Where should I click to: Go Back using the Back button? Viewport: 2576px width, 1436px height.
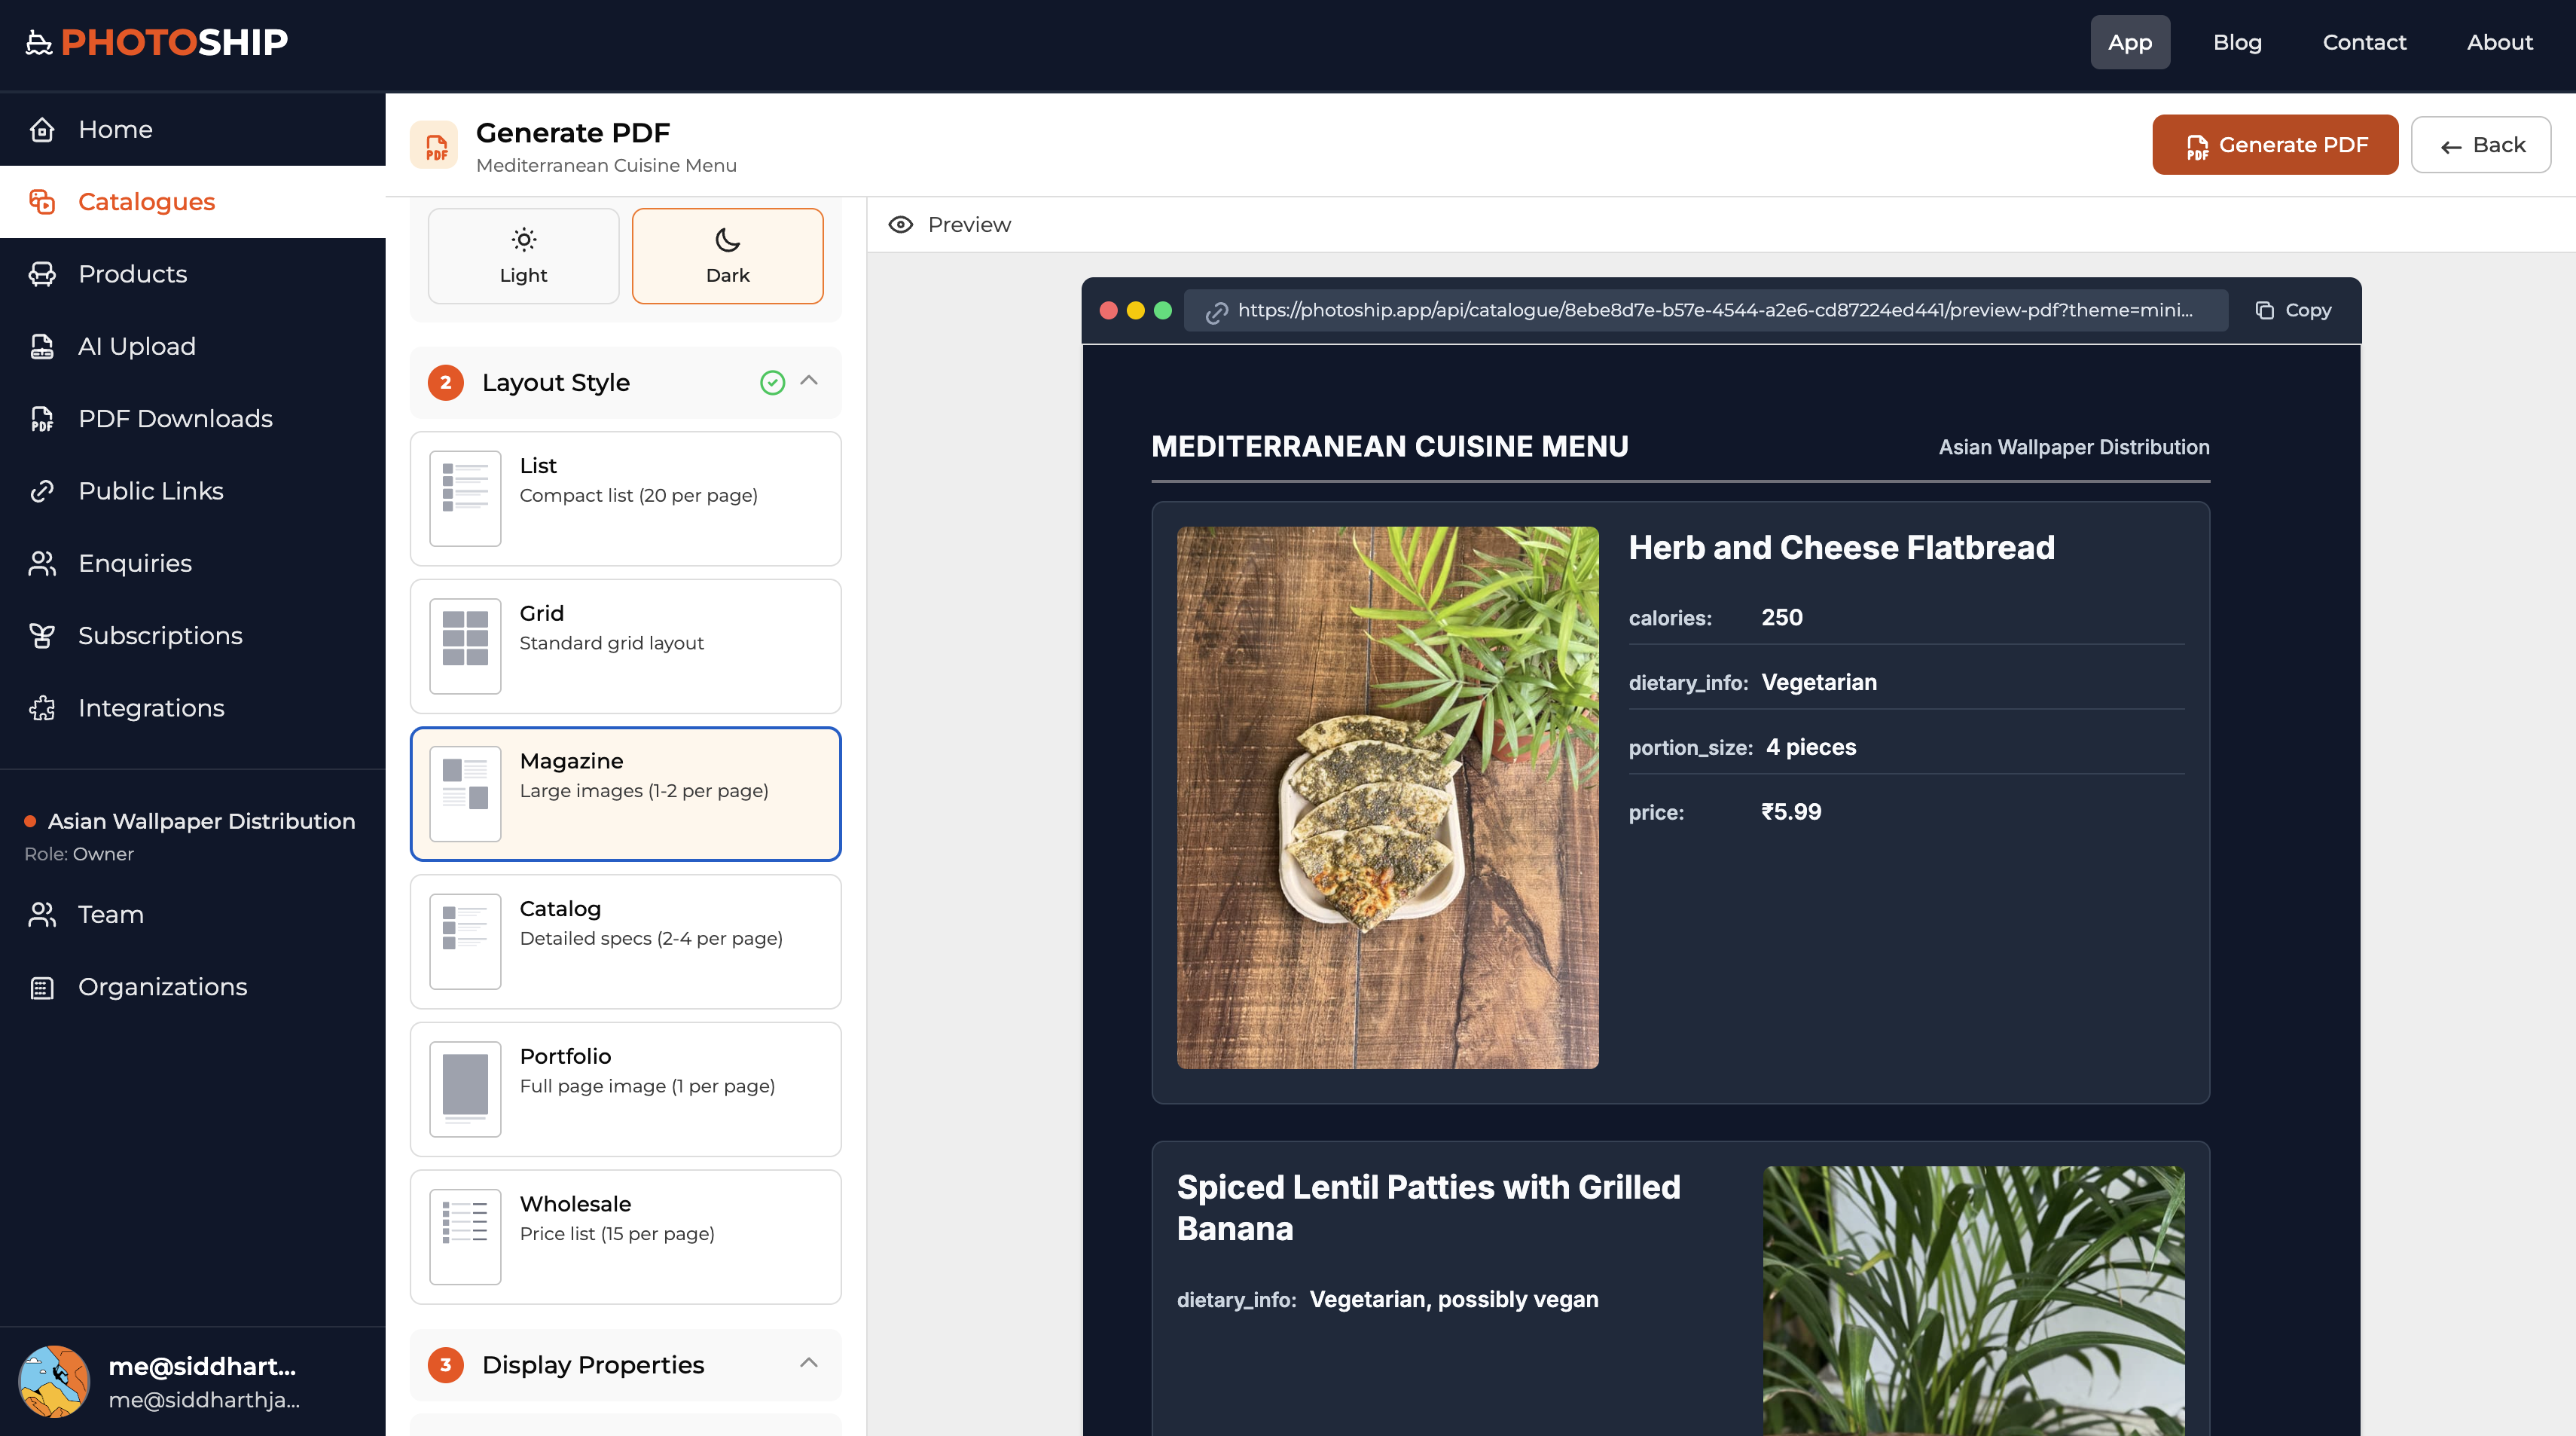coord(2480,144)
